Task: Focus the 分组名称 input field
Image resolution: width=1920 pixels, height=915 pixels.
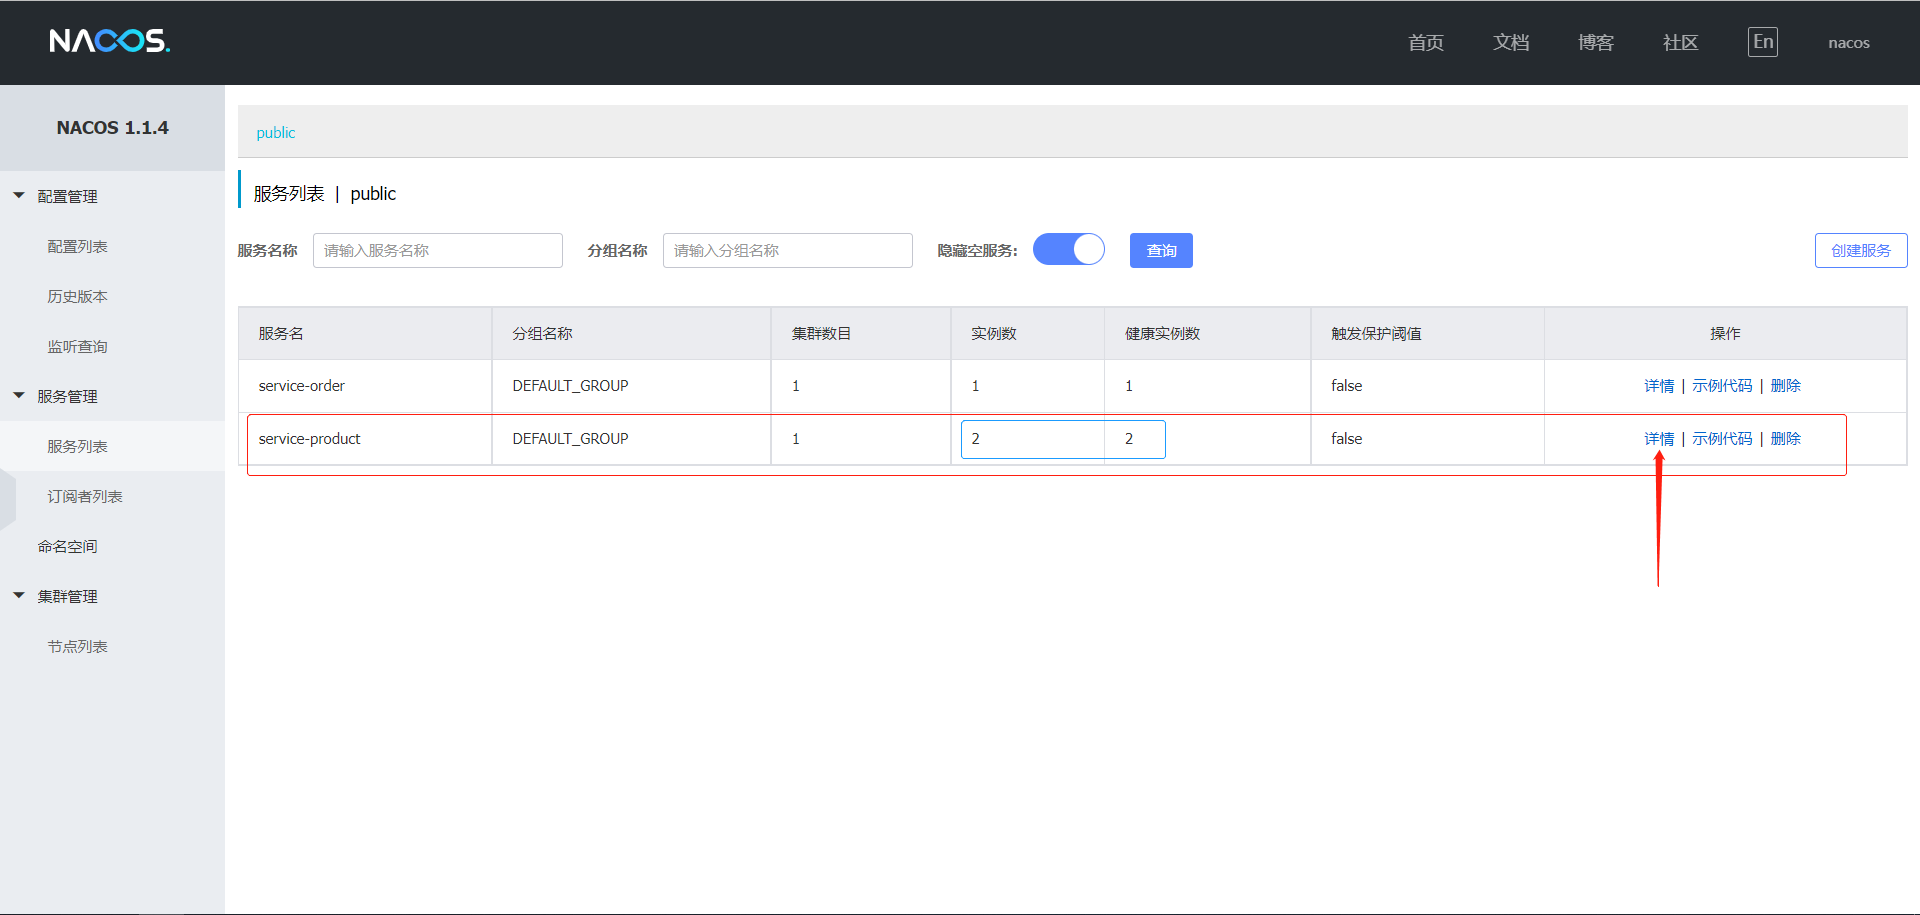Action: pyautogui.click(x=788, y=250)
